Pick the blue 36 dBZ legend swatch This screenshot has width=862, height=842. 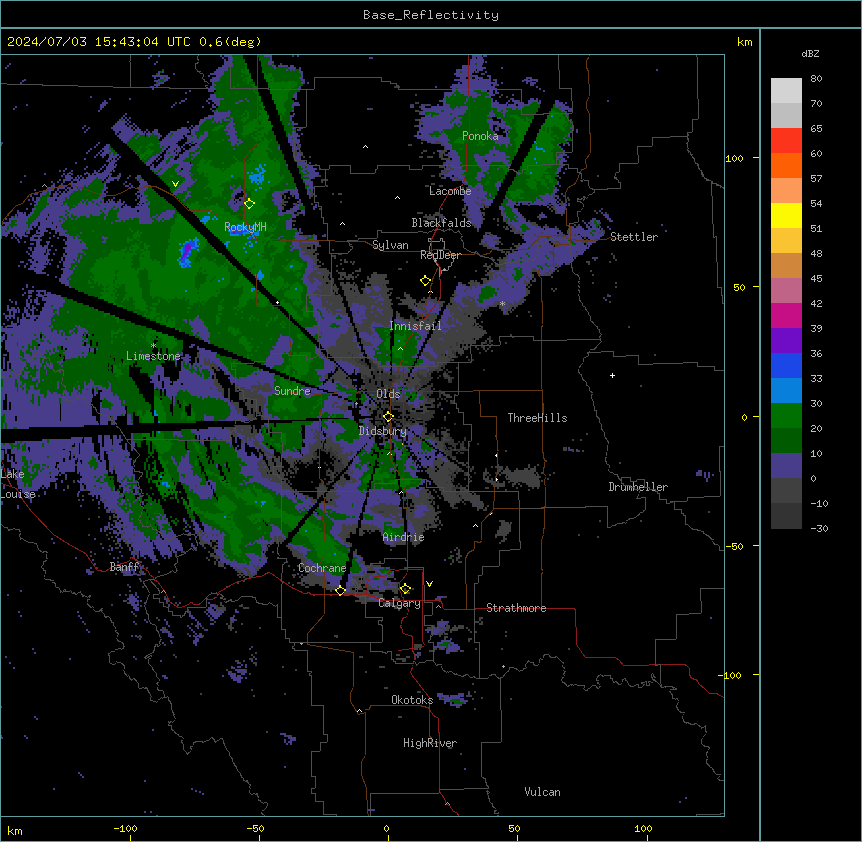[x=786, y=365]
